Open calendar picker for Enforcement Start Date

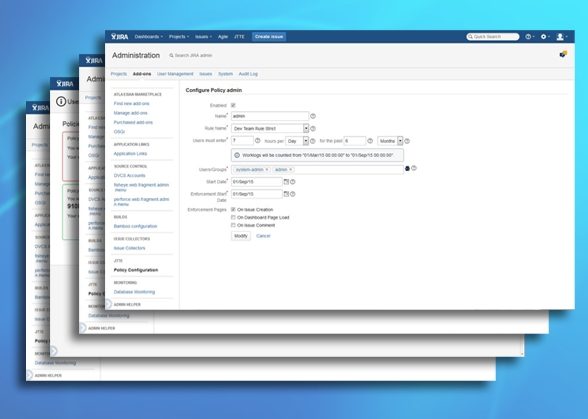tap(286, 194)
